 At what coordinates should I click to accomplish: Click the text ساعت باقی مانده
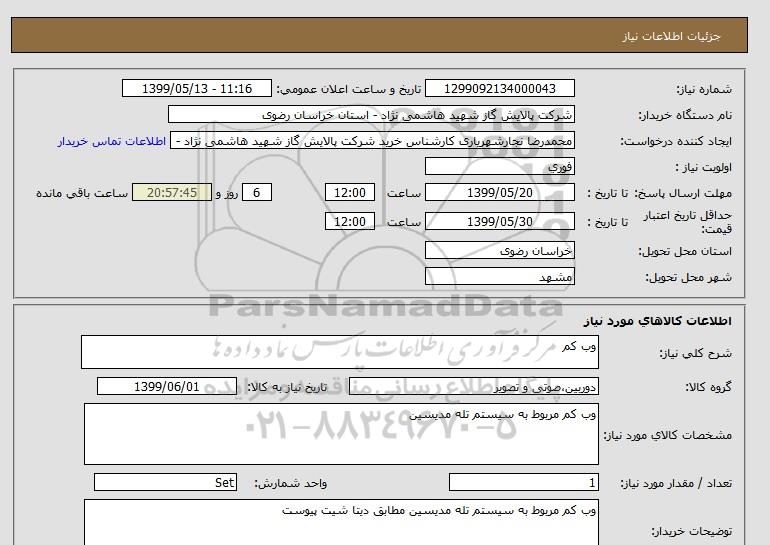[x=82, y=193]
